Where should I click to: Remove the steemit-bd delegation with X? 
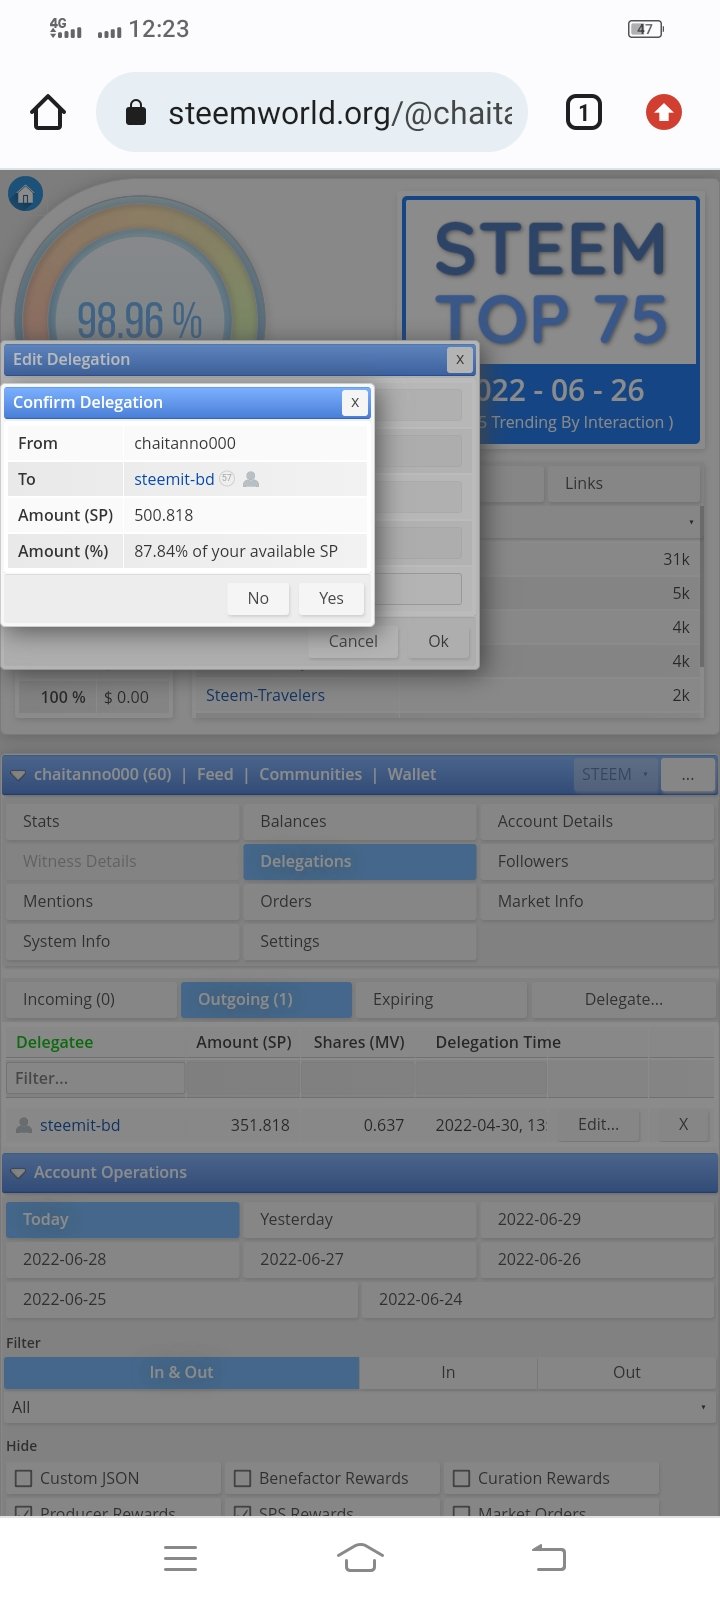click(683, 1124)
